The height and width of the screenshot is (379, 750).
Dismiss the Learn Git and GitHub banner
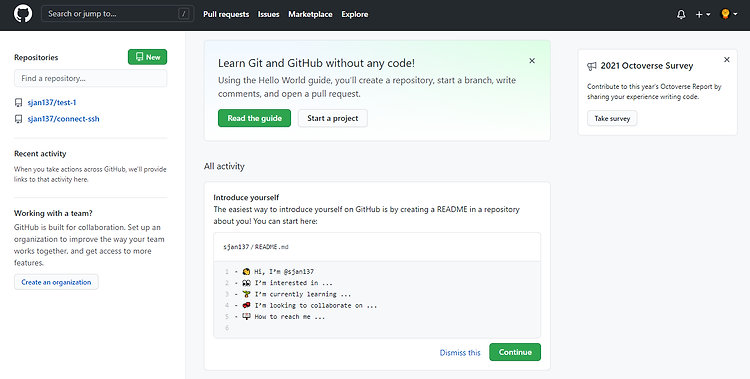tap(532, 61)
